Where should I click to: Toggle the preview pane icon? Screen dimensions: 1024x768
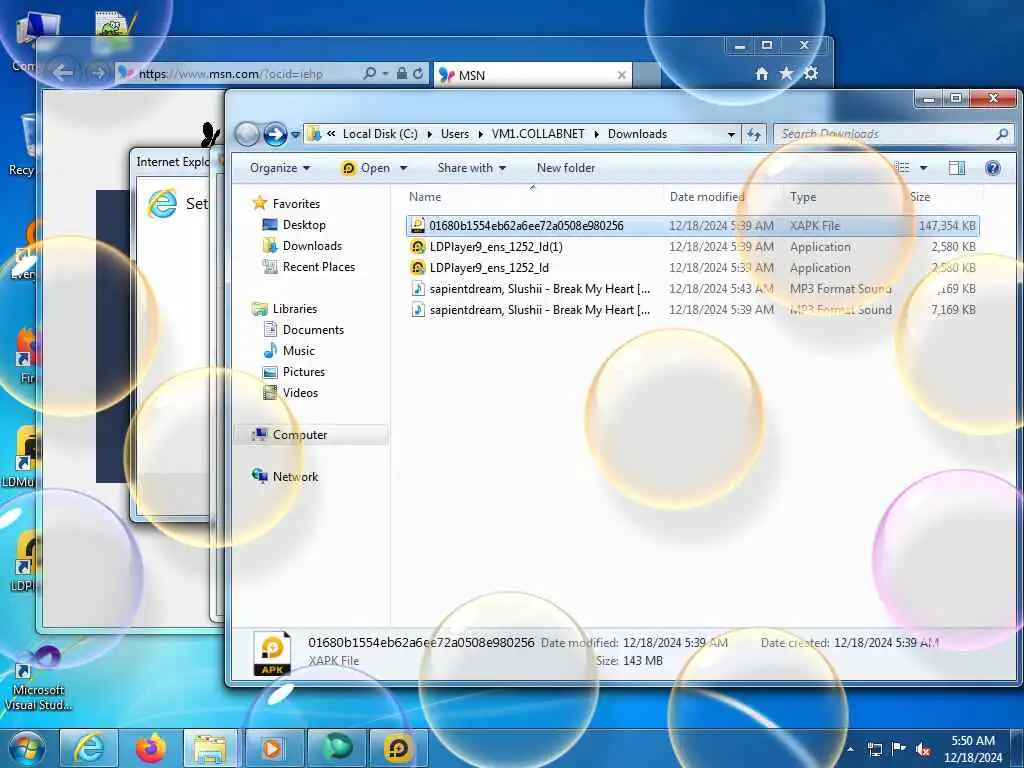click(x=957, y=168)
